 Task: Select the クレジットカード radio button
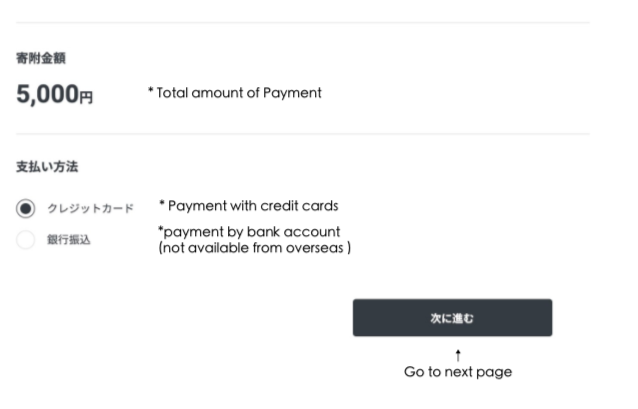[x=26, y=208]
